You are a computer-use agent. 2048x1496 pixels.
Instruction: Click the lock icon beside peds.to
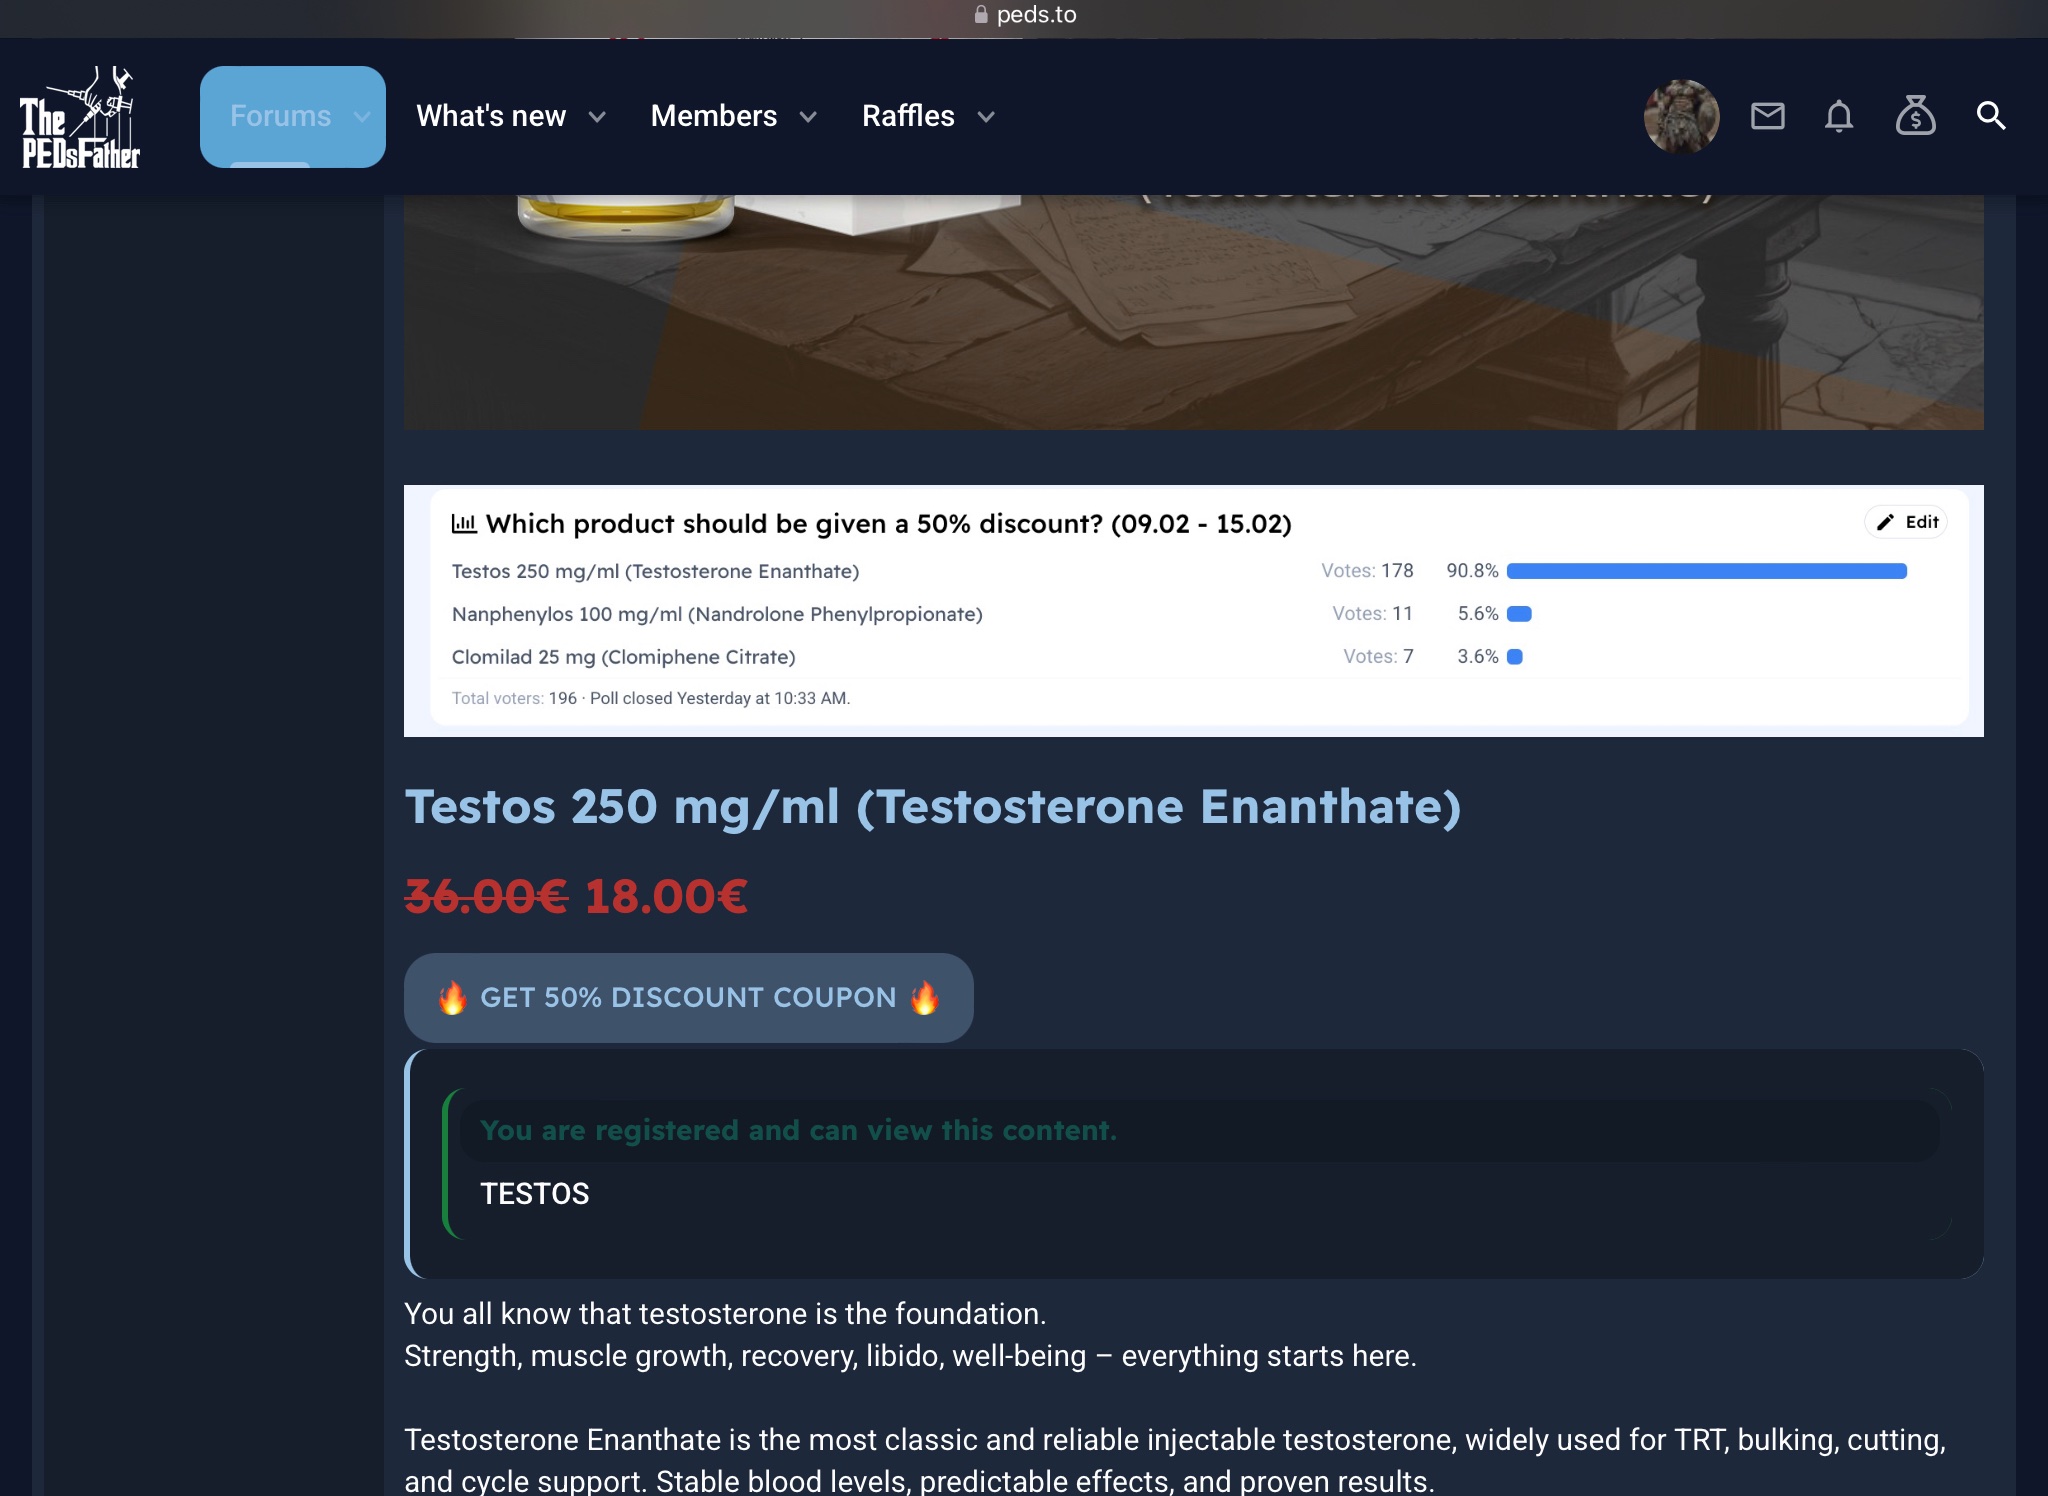click(981, 14)
